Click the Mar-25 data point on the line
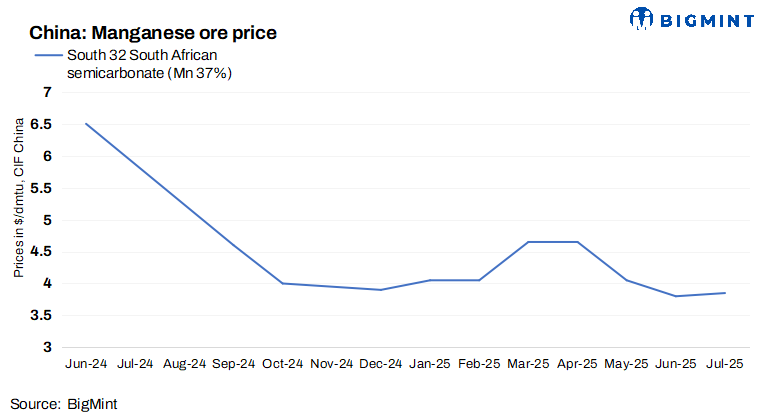 [528, 242]
